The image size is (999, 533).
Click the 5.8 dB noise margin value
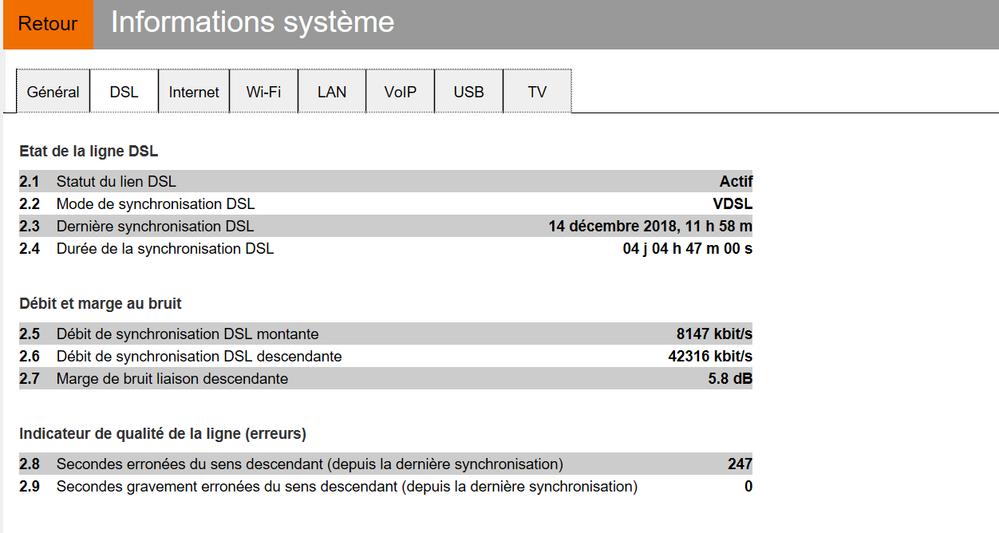(730, 379)
